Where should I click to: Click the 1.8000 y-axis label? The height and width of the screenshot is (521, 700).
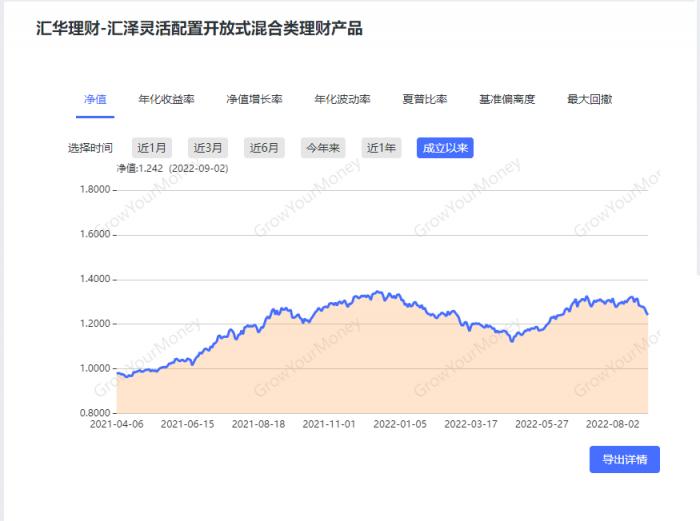point(95,189)
